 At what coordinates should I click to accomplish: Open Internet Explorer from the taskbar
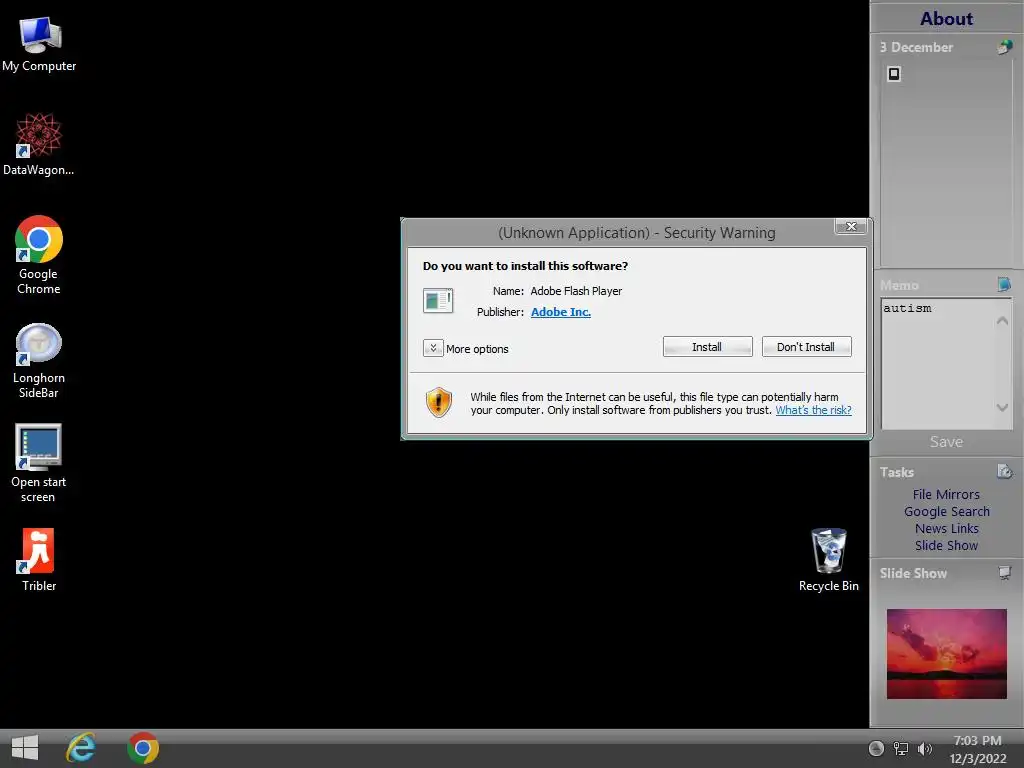click(81, 748)
